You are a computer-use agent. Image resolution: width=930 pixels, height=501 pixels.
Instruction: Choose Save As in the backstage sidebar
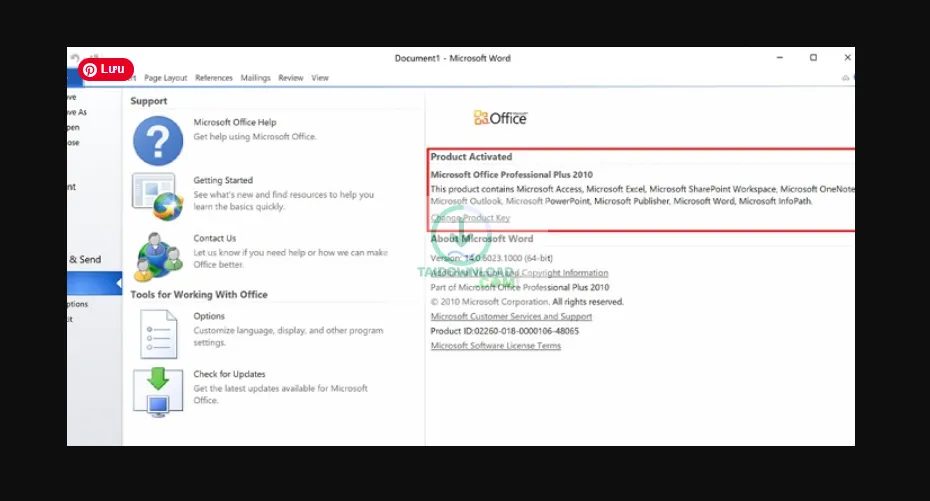tap(76, 113)
